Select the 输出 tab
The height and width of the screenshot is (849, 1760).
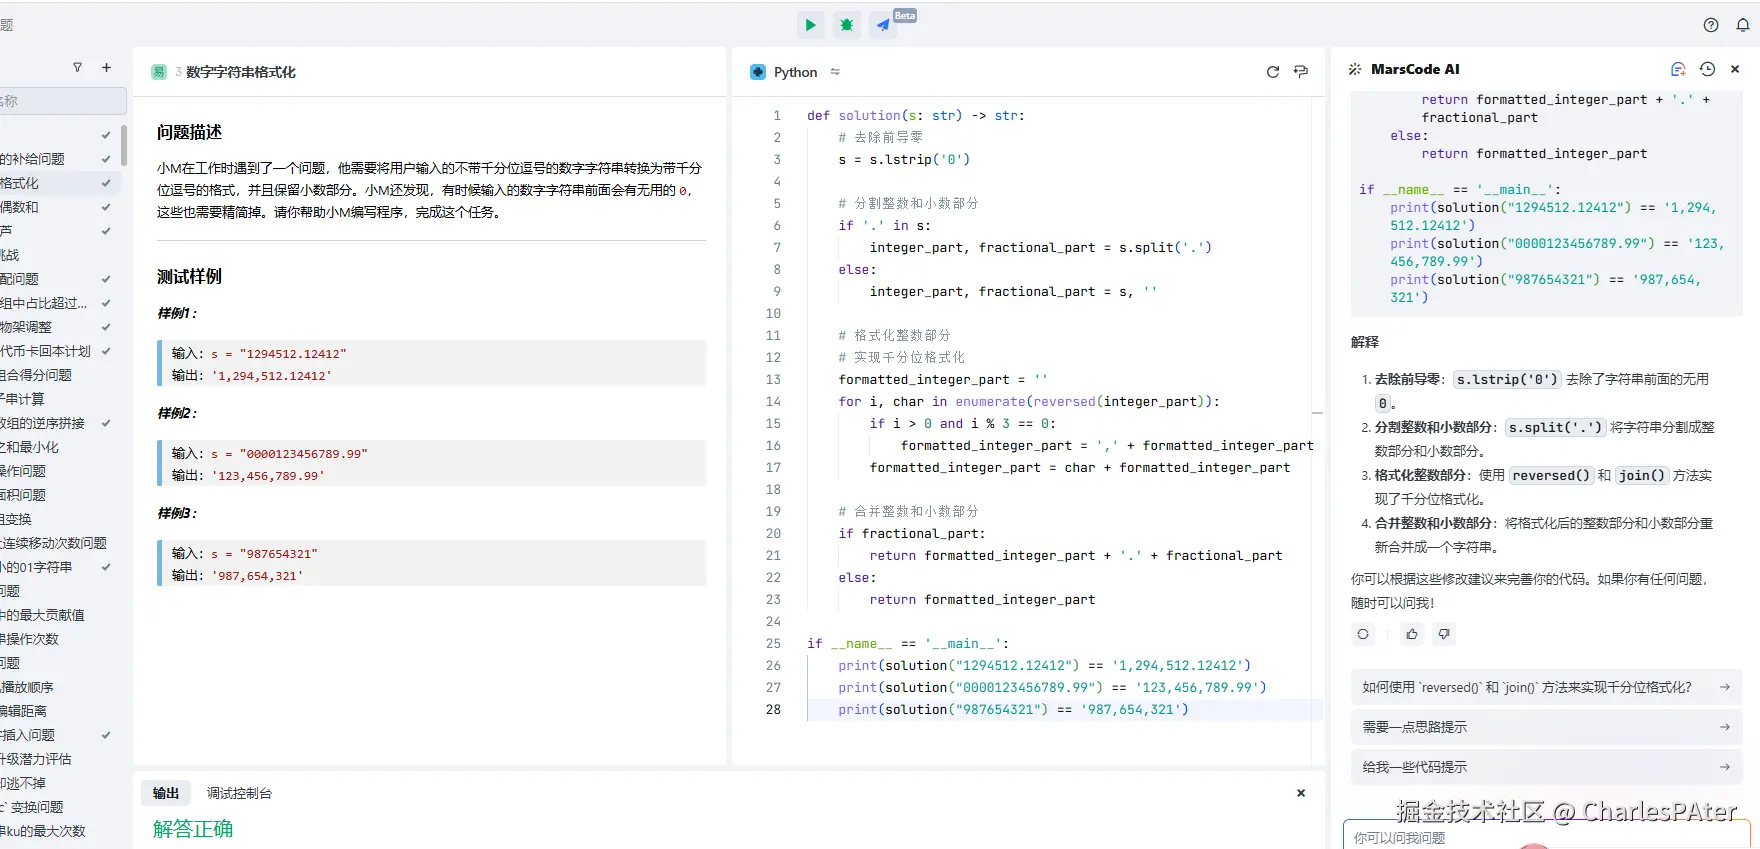[x=166, y=793]
